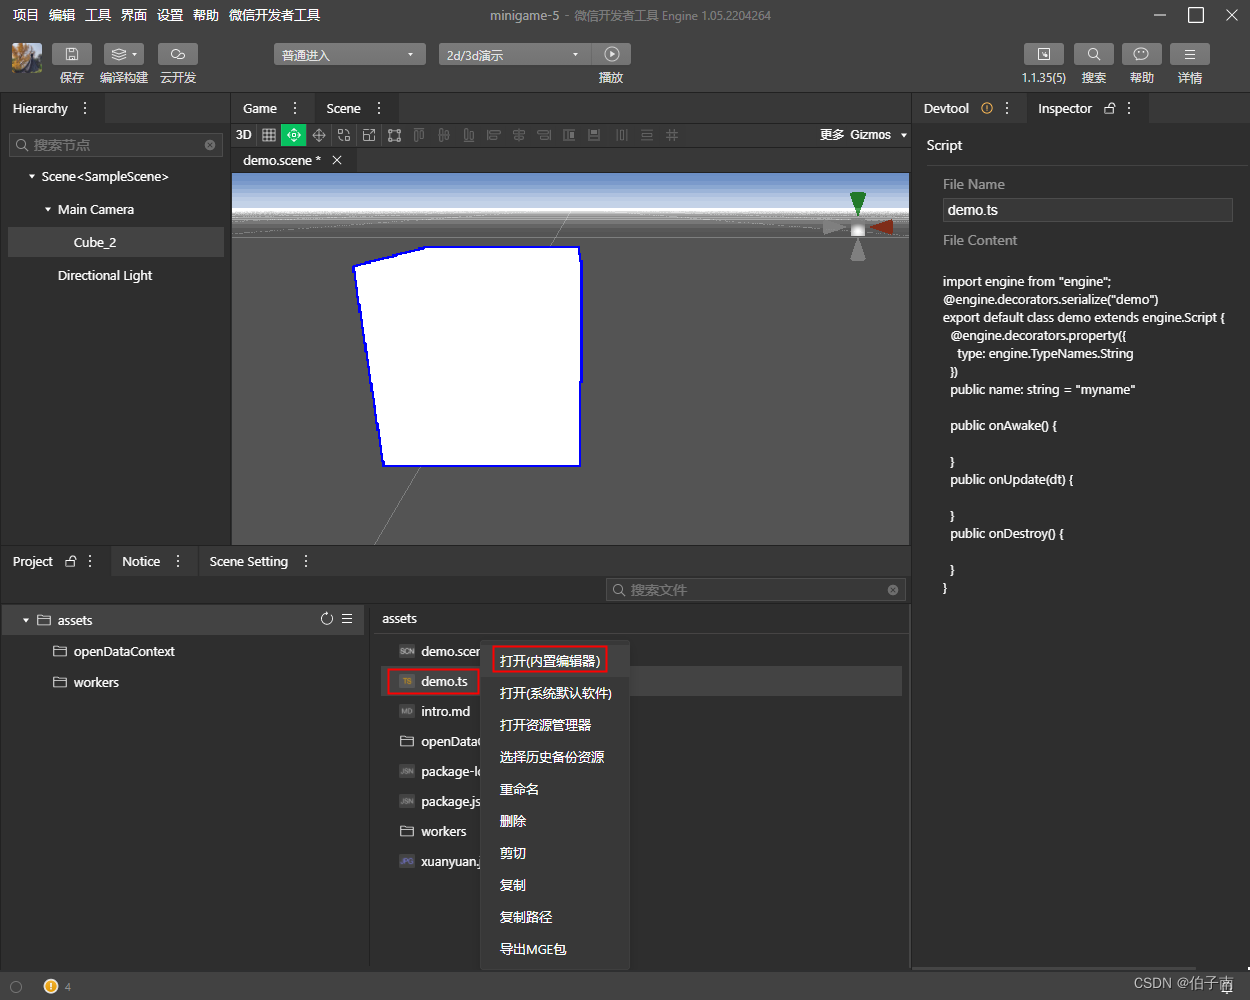
Task: Select the scale tool in scene toolbar
Action: pos(369,135)
